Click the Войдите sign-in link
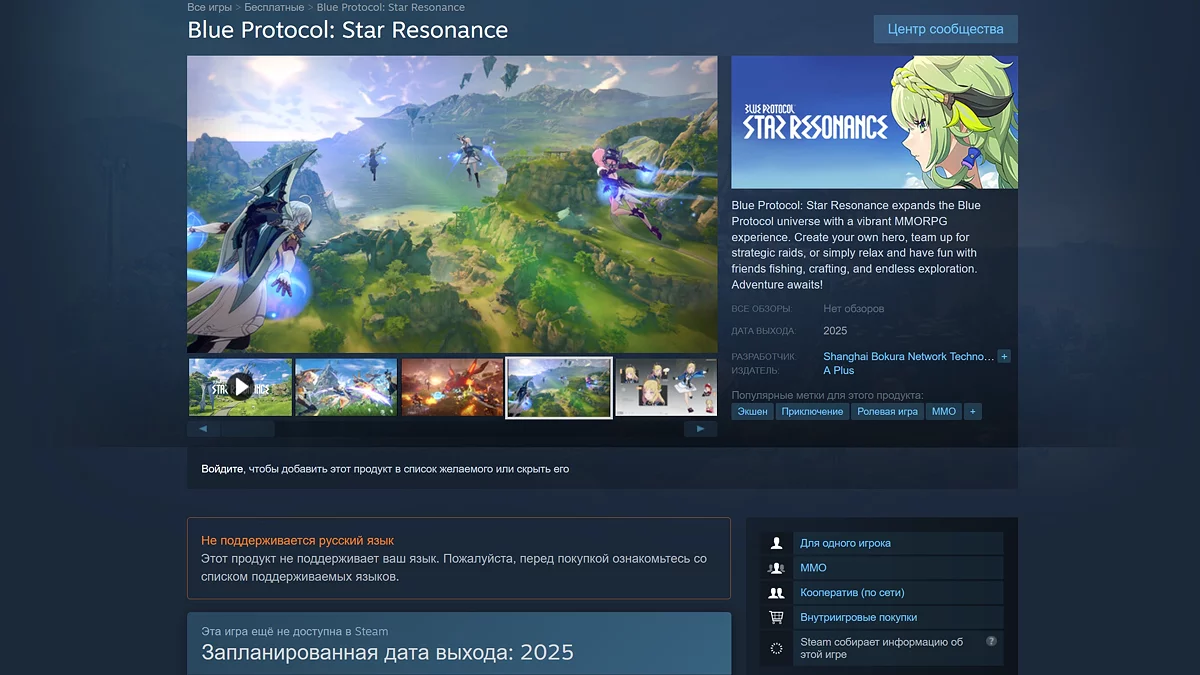1200x675 pixels. [222, 469]
